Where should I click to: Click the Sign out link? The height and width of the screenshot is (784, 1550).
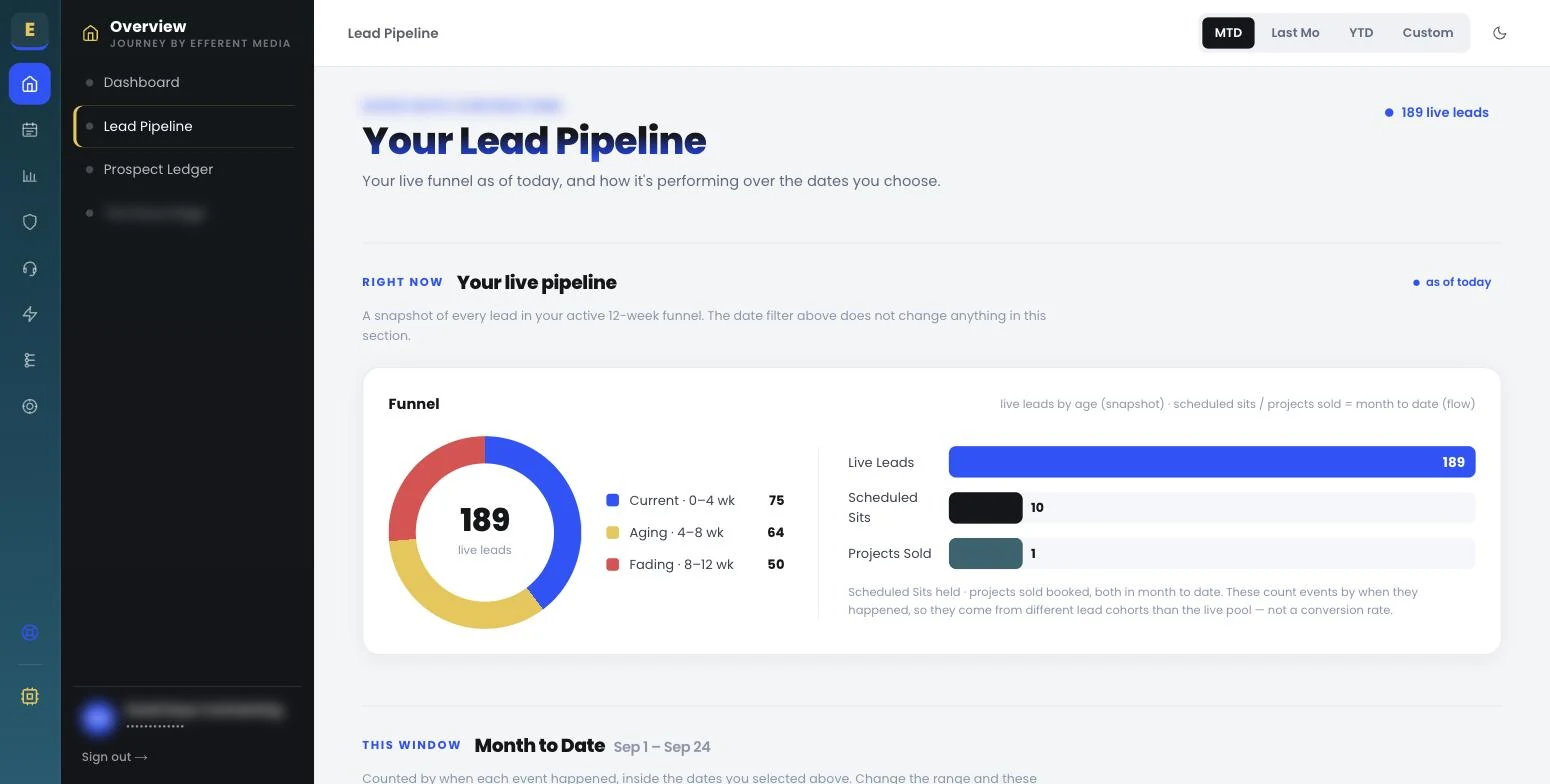click(x=114, y=757)
